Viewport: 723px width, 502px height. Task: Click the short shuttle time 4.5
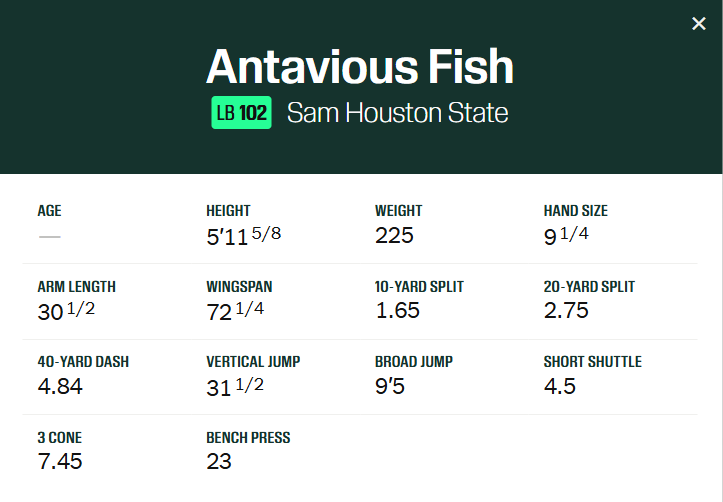560,386
